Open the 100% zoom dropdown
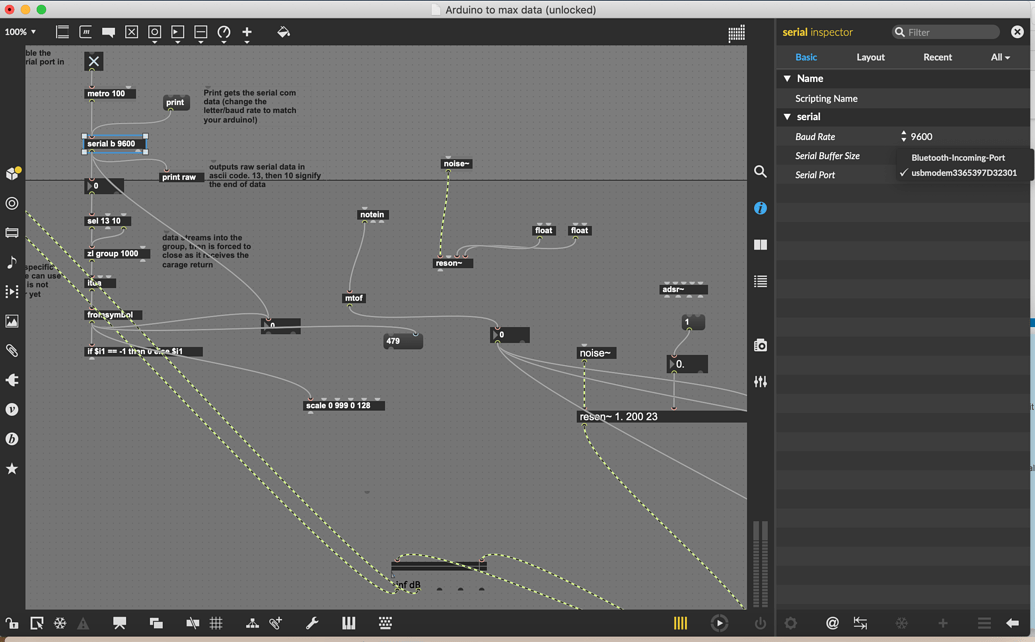Image resolution: width=1035 pixels, height=642 pixels. pyautogui.click(x=20, y=32)
